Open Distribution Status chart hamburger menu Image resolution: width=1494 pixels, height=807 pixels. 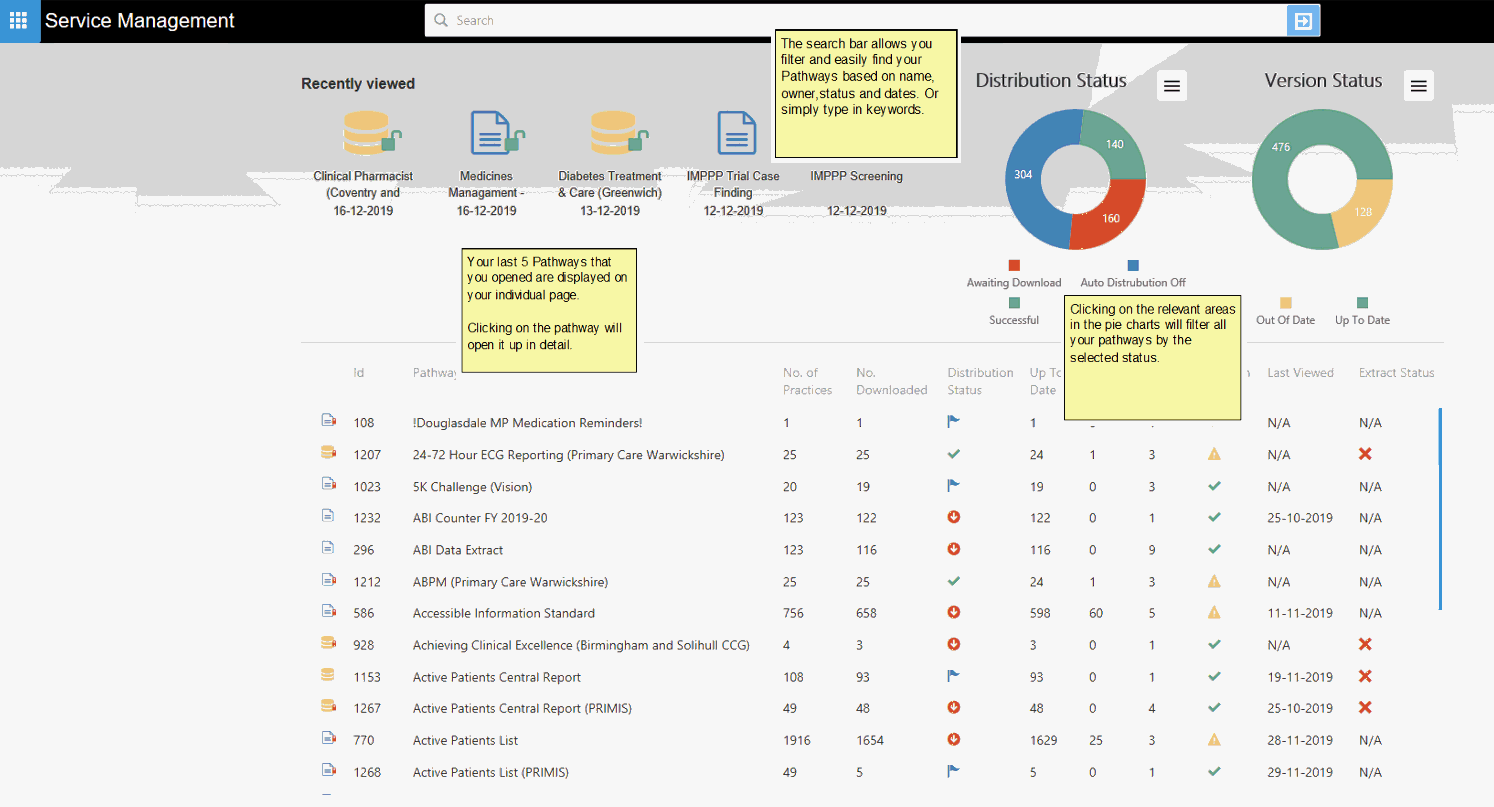click(1172, 87)
